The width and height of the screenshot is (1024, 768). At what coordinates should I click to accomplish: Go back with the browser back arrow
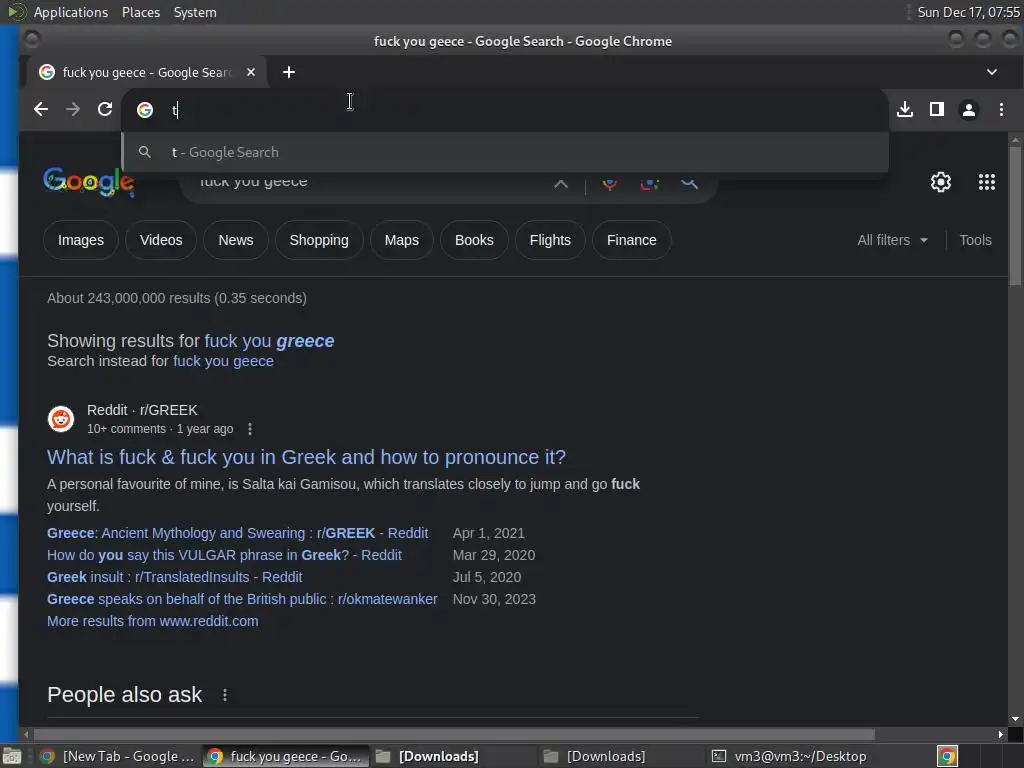tap(41, 109)
